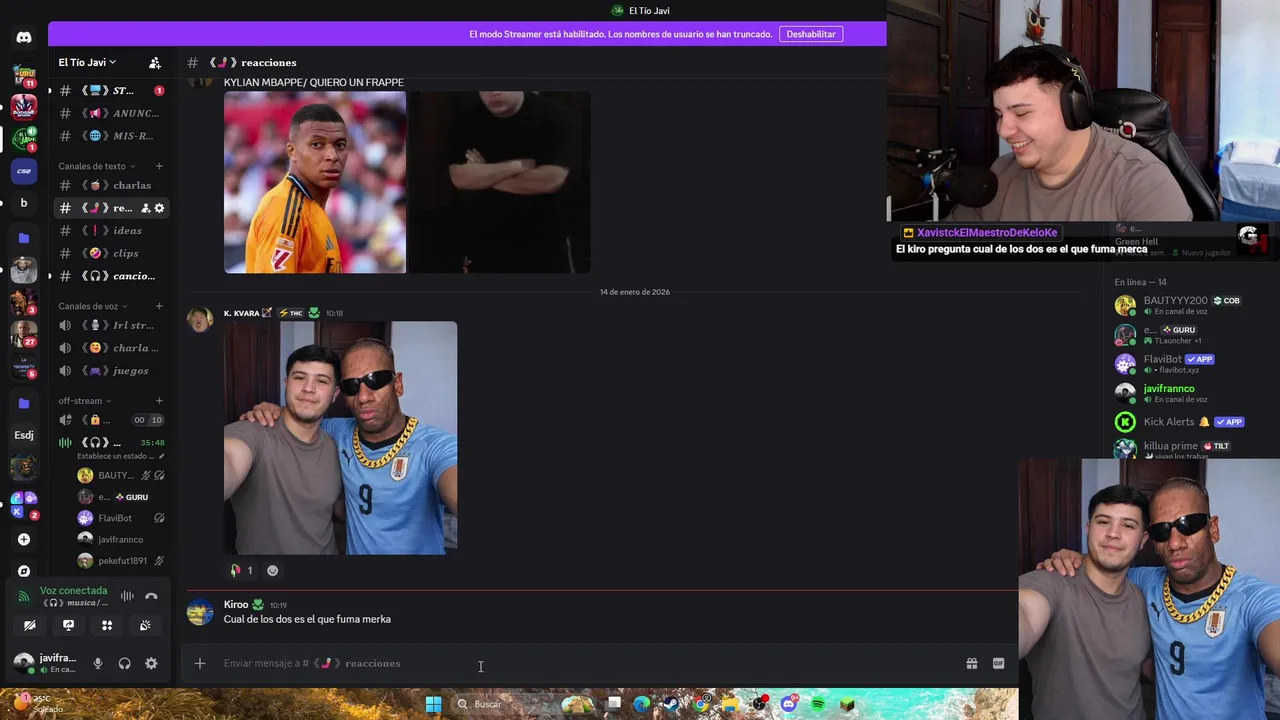Open settings gear for reacciones channel

[159, 208]
